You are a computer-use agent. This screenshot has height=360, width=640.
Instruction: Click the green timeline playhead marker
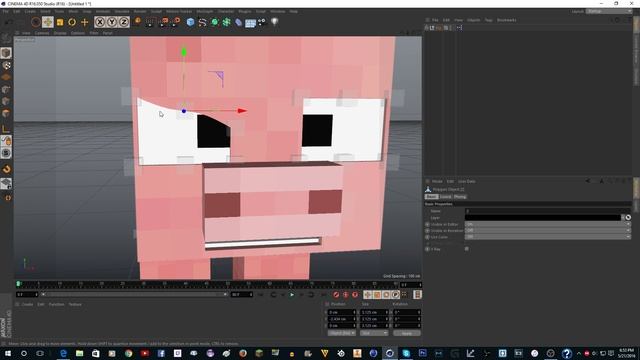[x=18, y=284]
